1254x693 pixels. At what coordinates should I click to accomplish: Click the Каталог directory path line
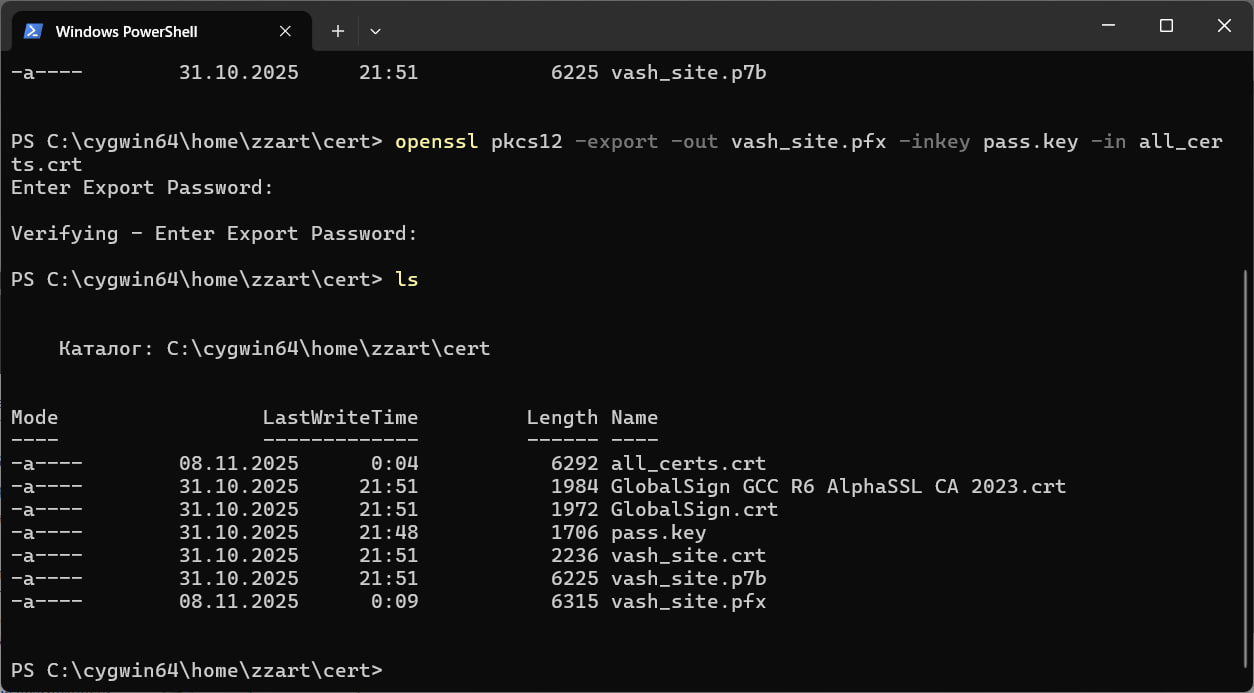pyautogui.click(x=274, y=349)
